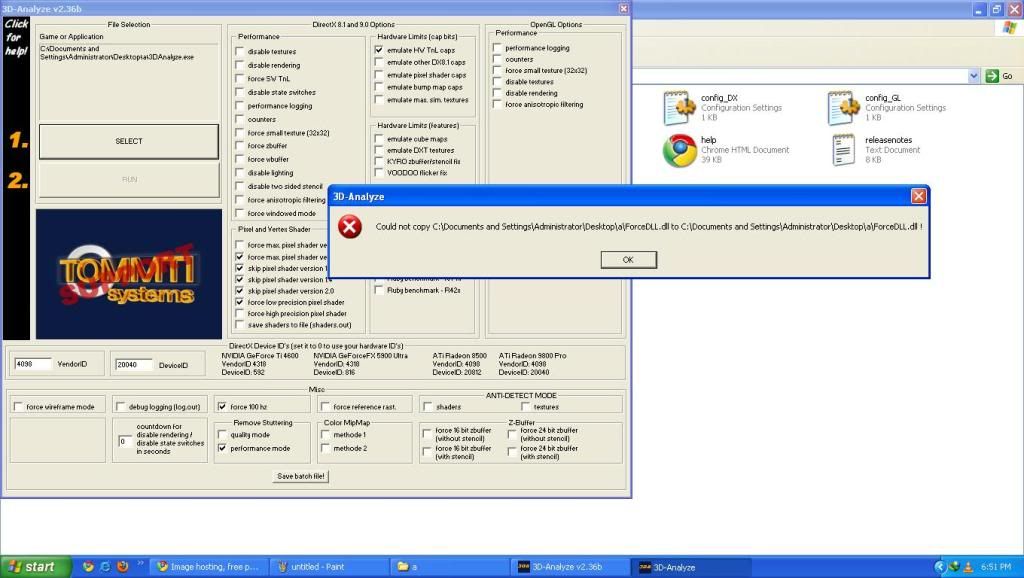Expand hidden system tray icons arrow
The height and width of the screenshot is (578, 1024).
[940, 567]
